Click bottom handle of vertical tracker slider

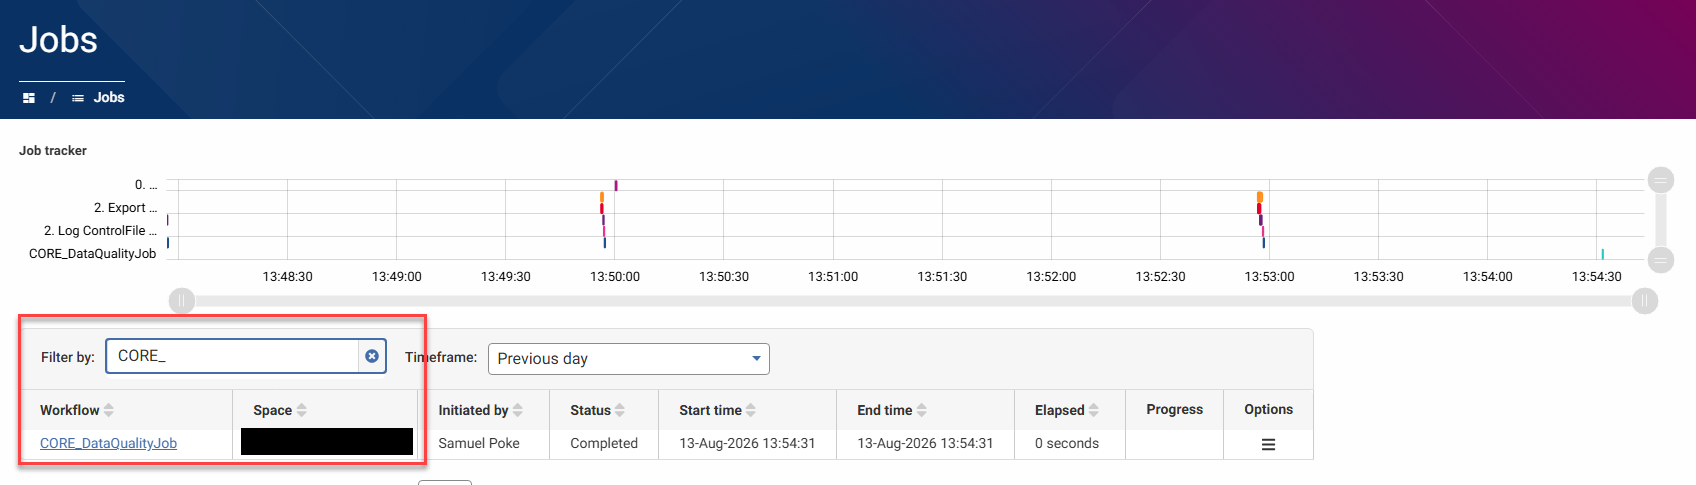[x=1661, y=260]
